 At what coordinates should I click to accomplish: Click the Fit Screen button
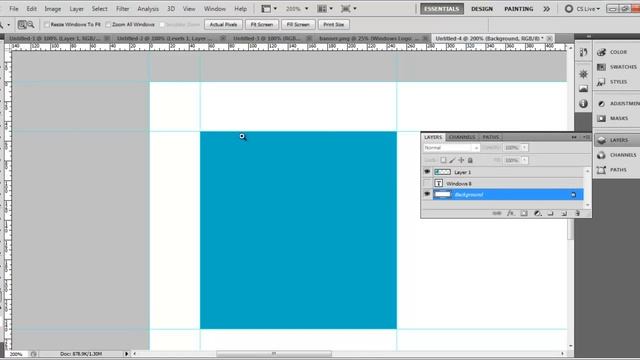262,25
